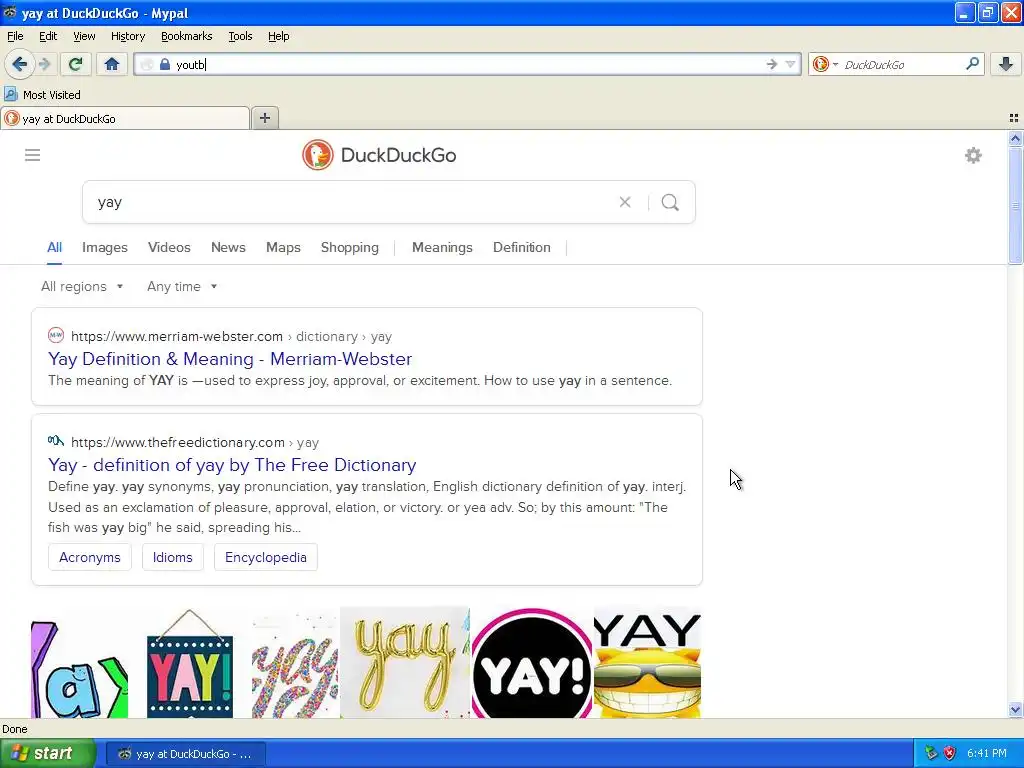
Task: Click the thefreedictionary.com URL text
Action: pos(178,442)
